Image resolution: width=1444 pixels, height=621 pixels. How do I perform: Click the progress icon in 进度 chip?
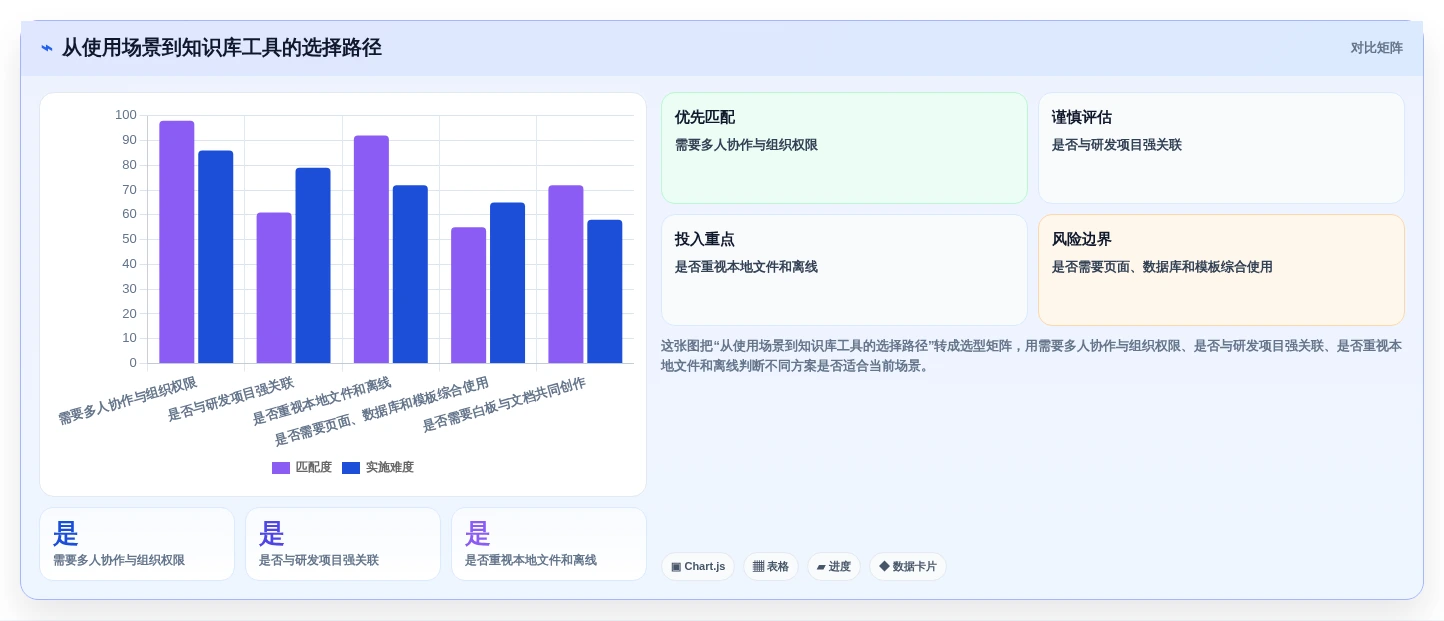point(821,567)
